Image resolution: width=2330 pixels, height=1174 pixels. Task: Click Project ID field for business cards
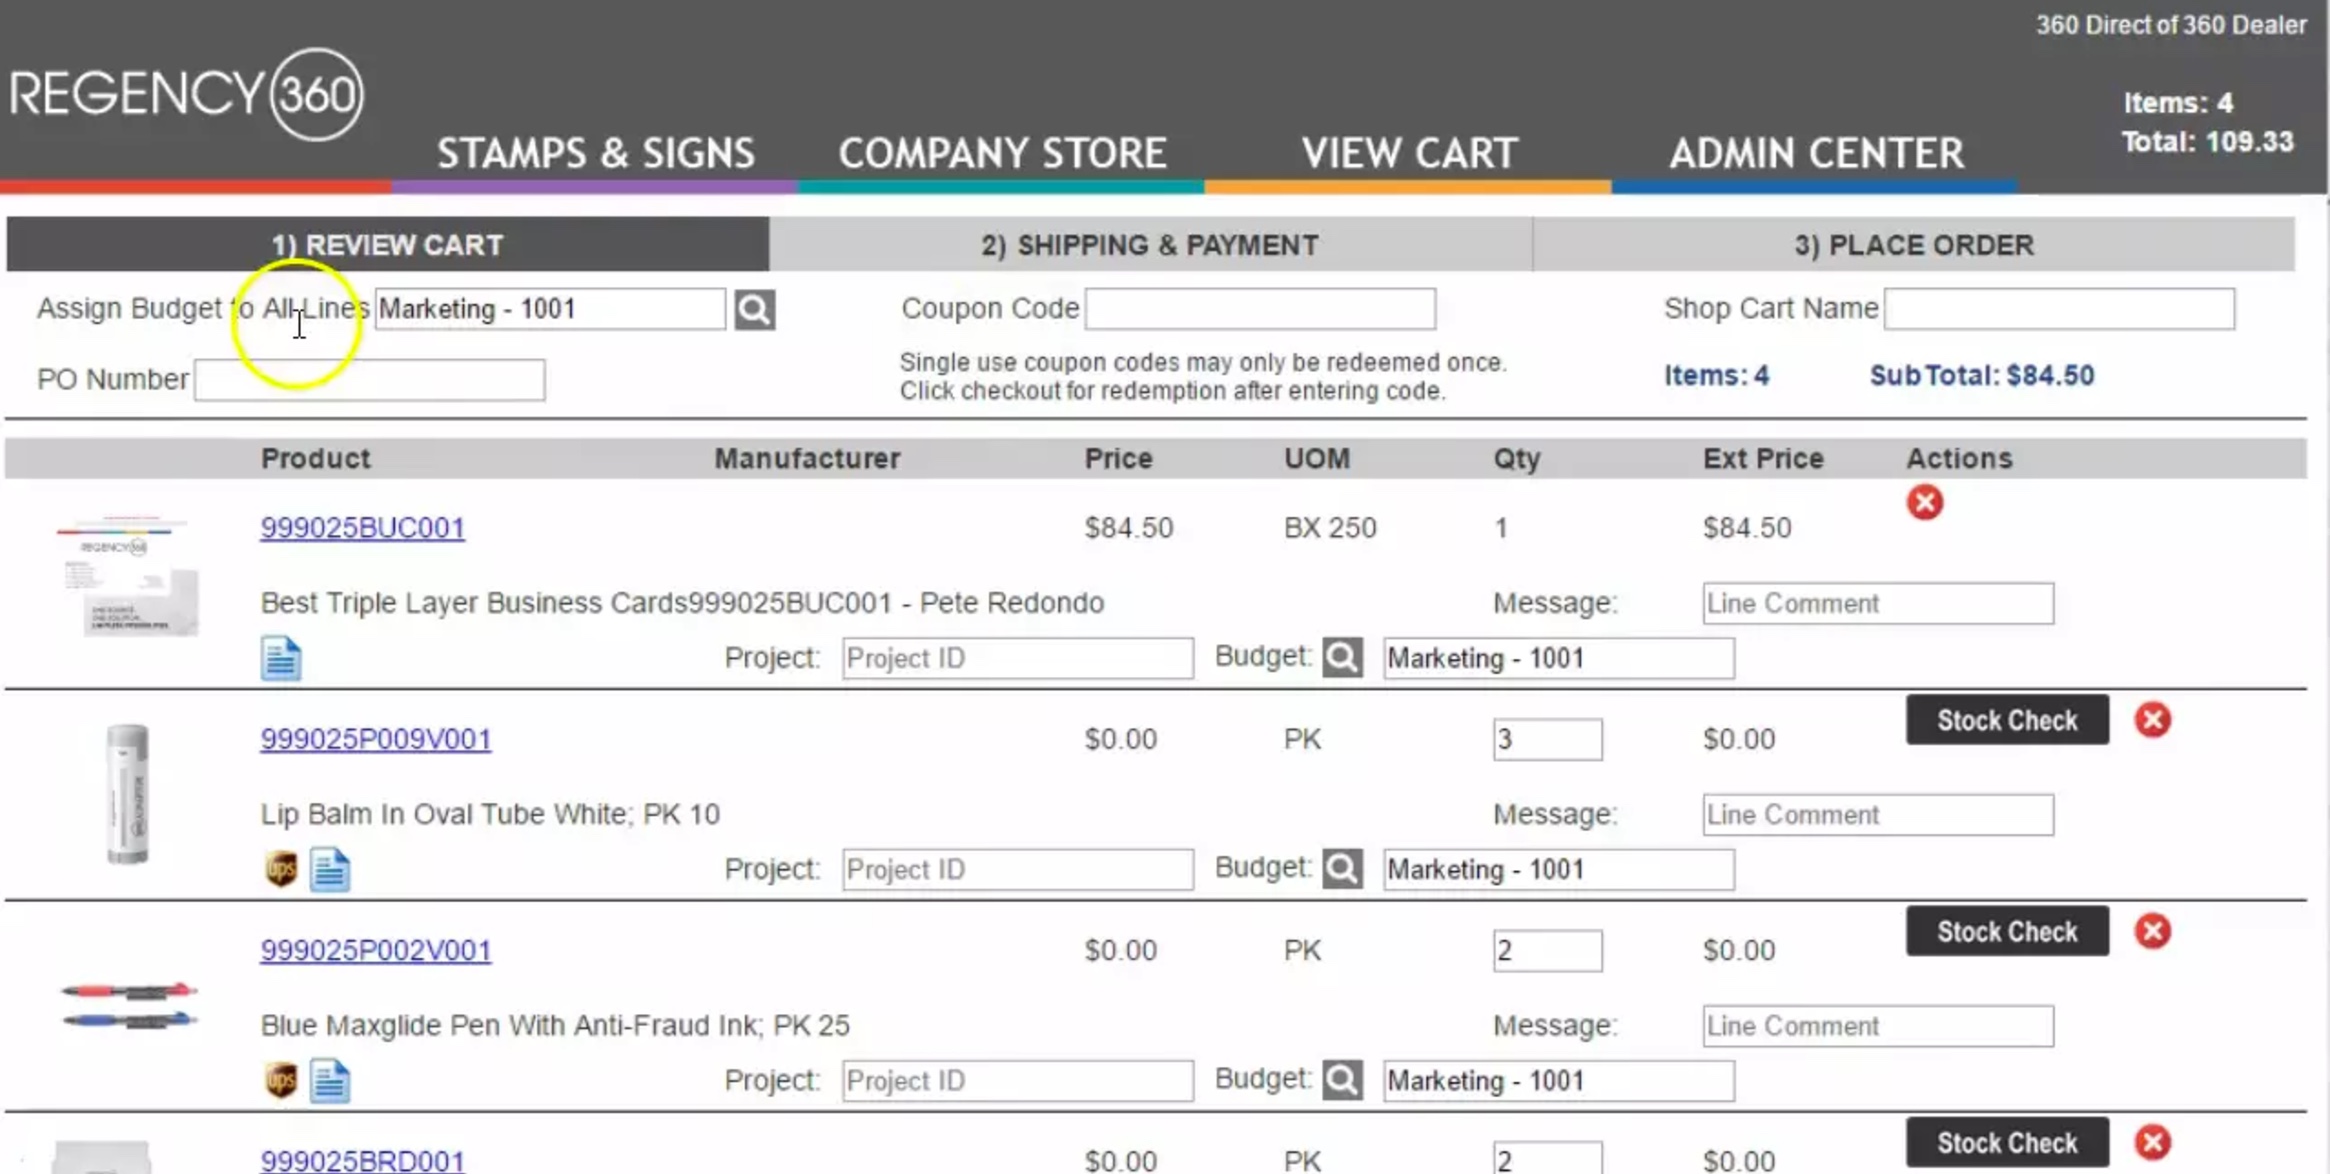1017,658
